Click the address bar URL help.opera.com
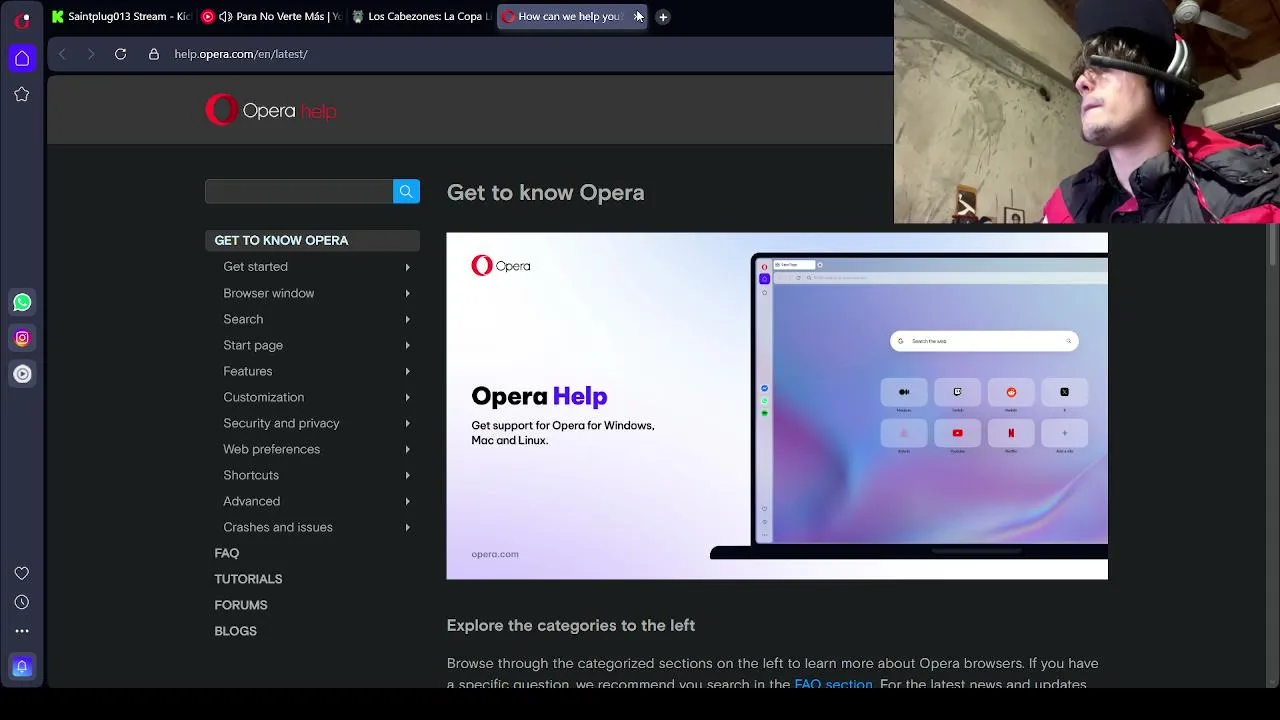 click(241, 54)
